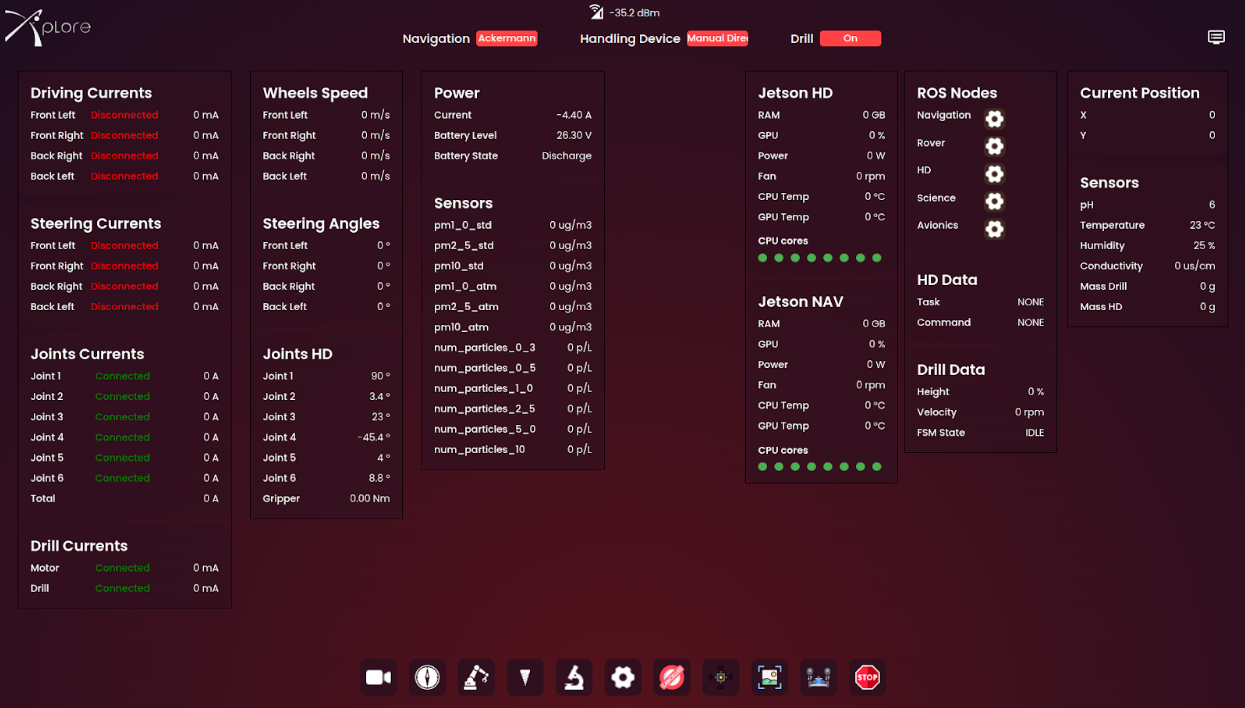This screenshot has width=1245, height=708.
Task: Open the image capture frame icon
Action: 769,678
